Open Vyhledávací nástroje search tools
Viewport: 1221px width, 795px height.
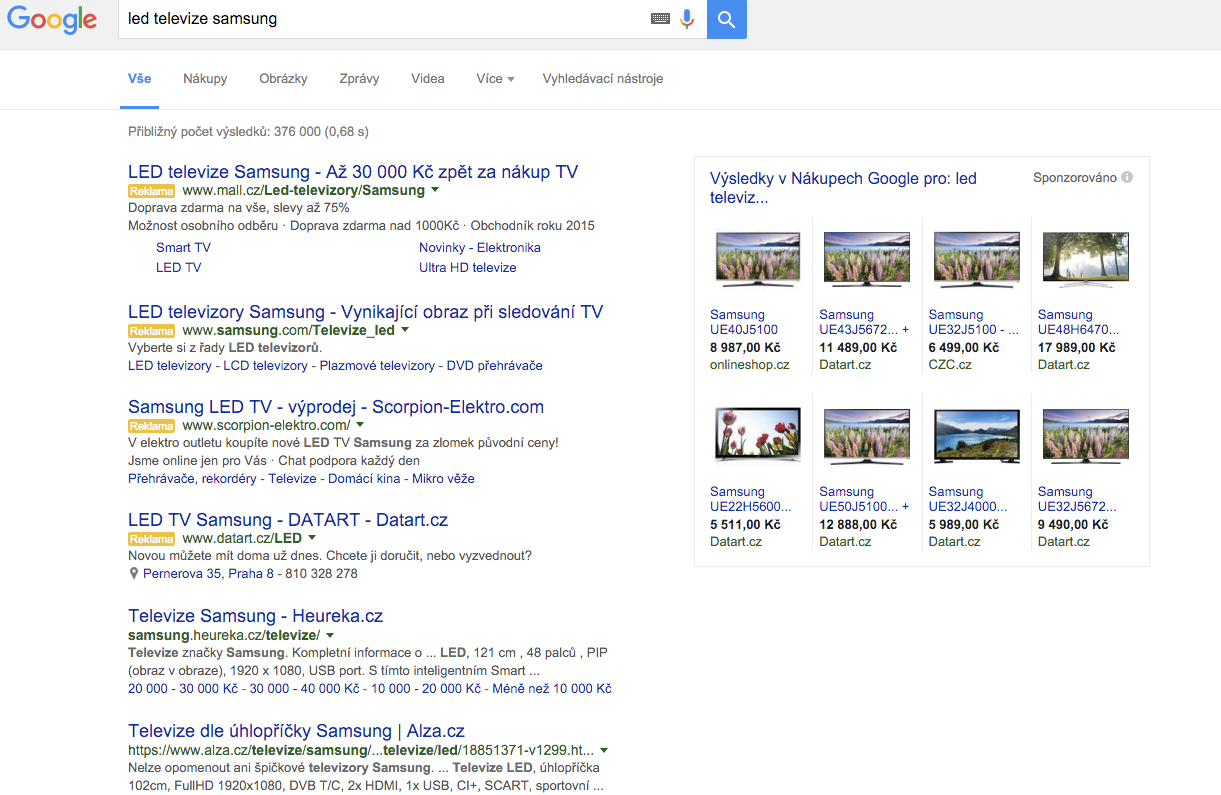coord(603,79)
